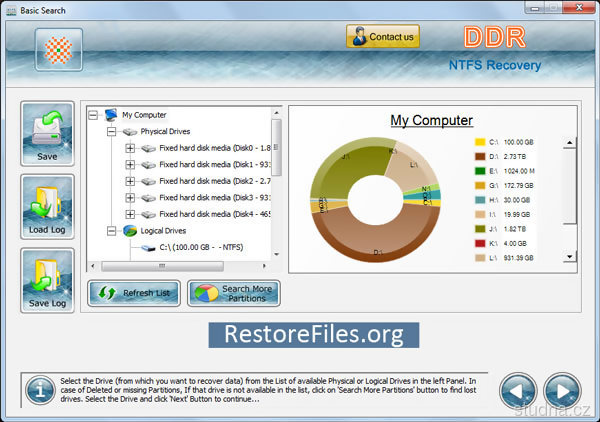Click the Refresh List button
600x422 pixels.
tap(134, 293)
